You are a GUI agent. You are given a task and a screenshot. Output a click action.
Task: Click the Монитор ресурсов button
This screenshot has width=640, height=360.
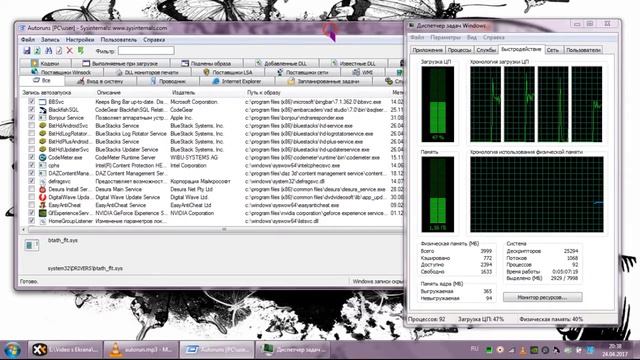pos(542,297)
